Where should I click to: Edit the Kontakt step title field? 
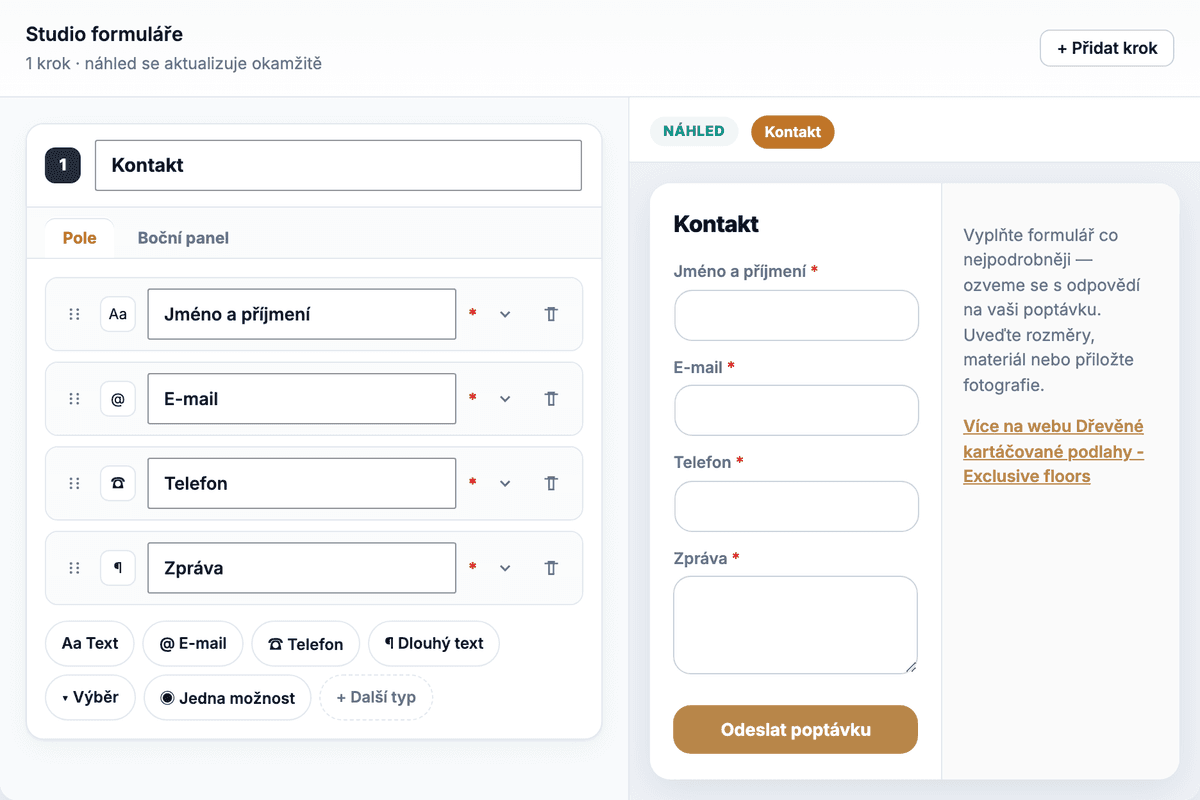click(x=338, y=165)
